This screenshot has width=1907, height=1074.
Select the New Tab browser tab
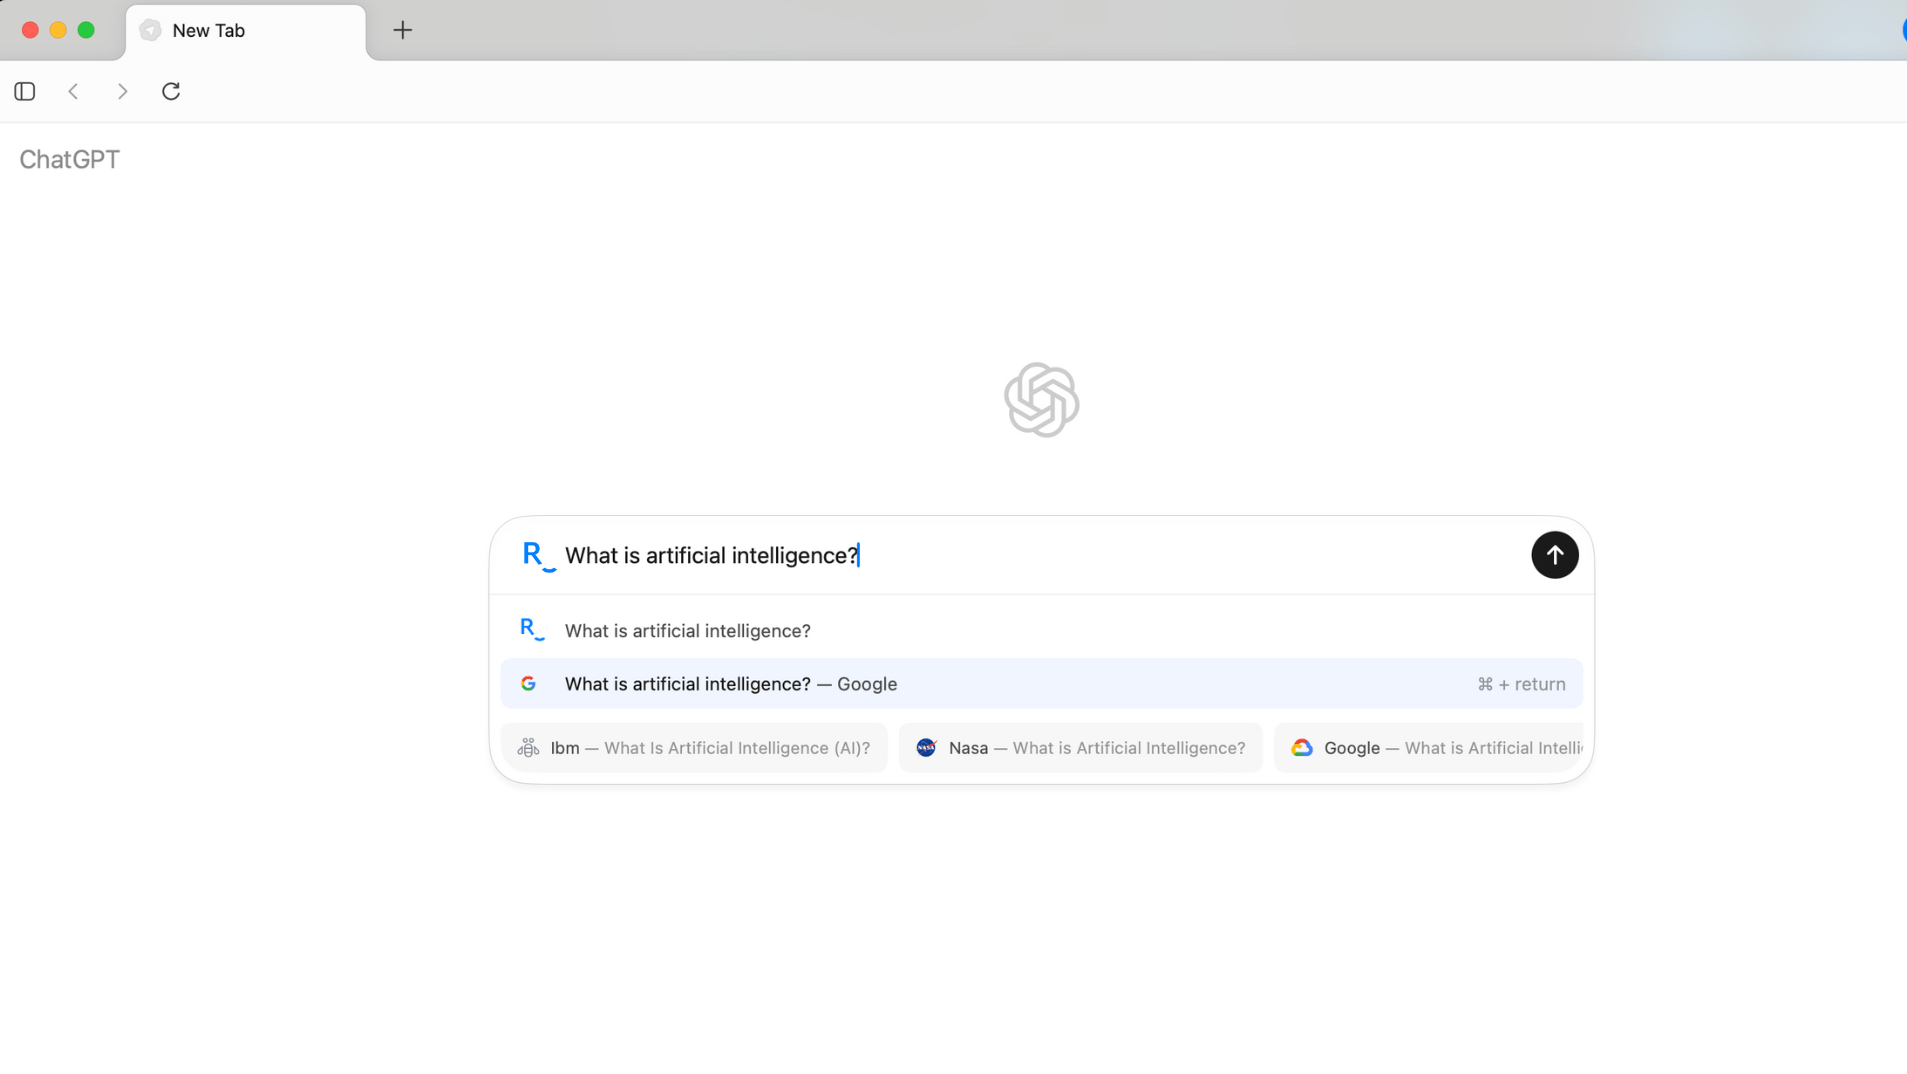tap(246, 30)
